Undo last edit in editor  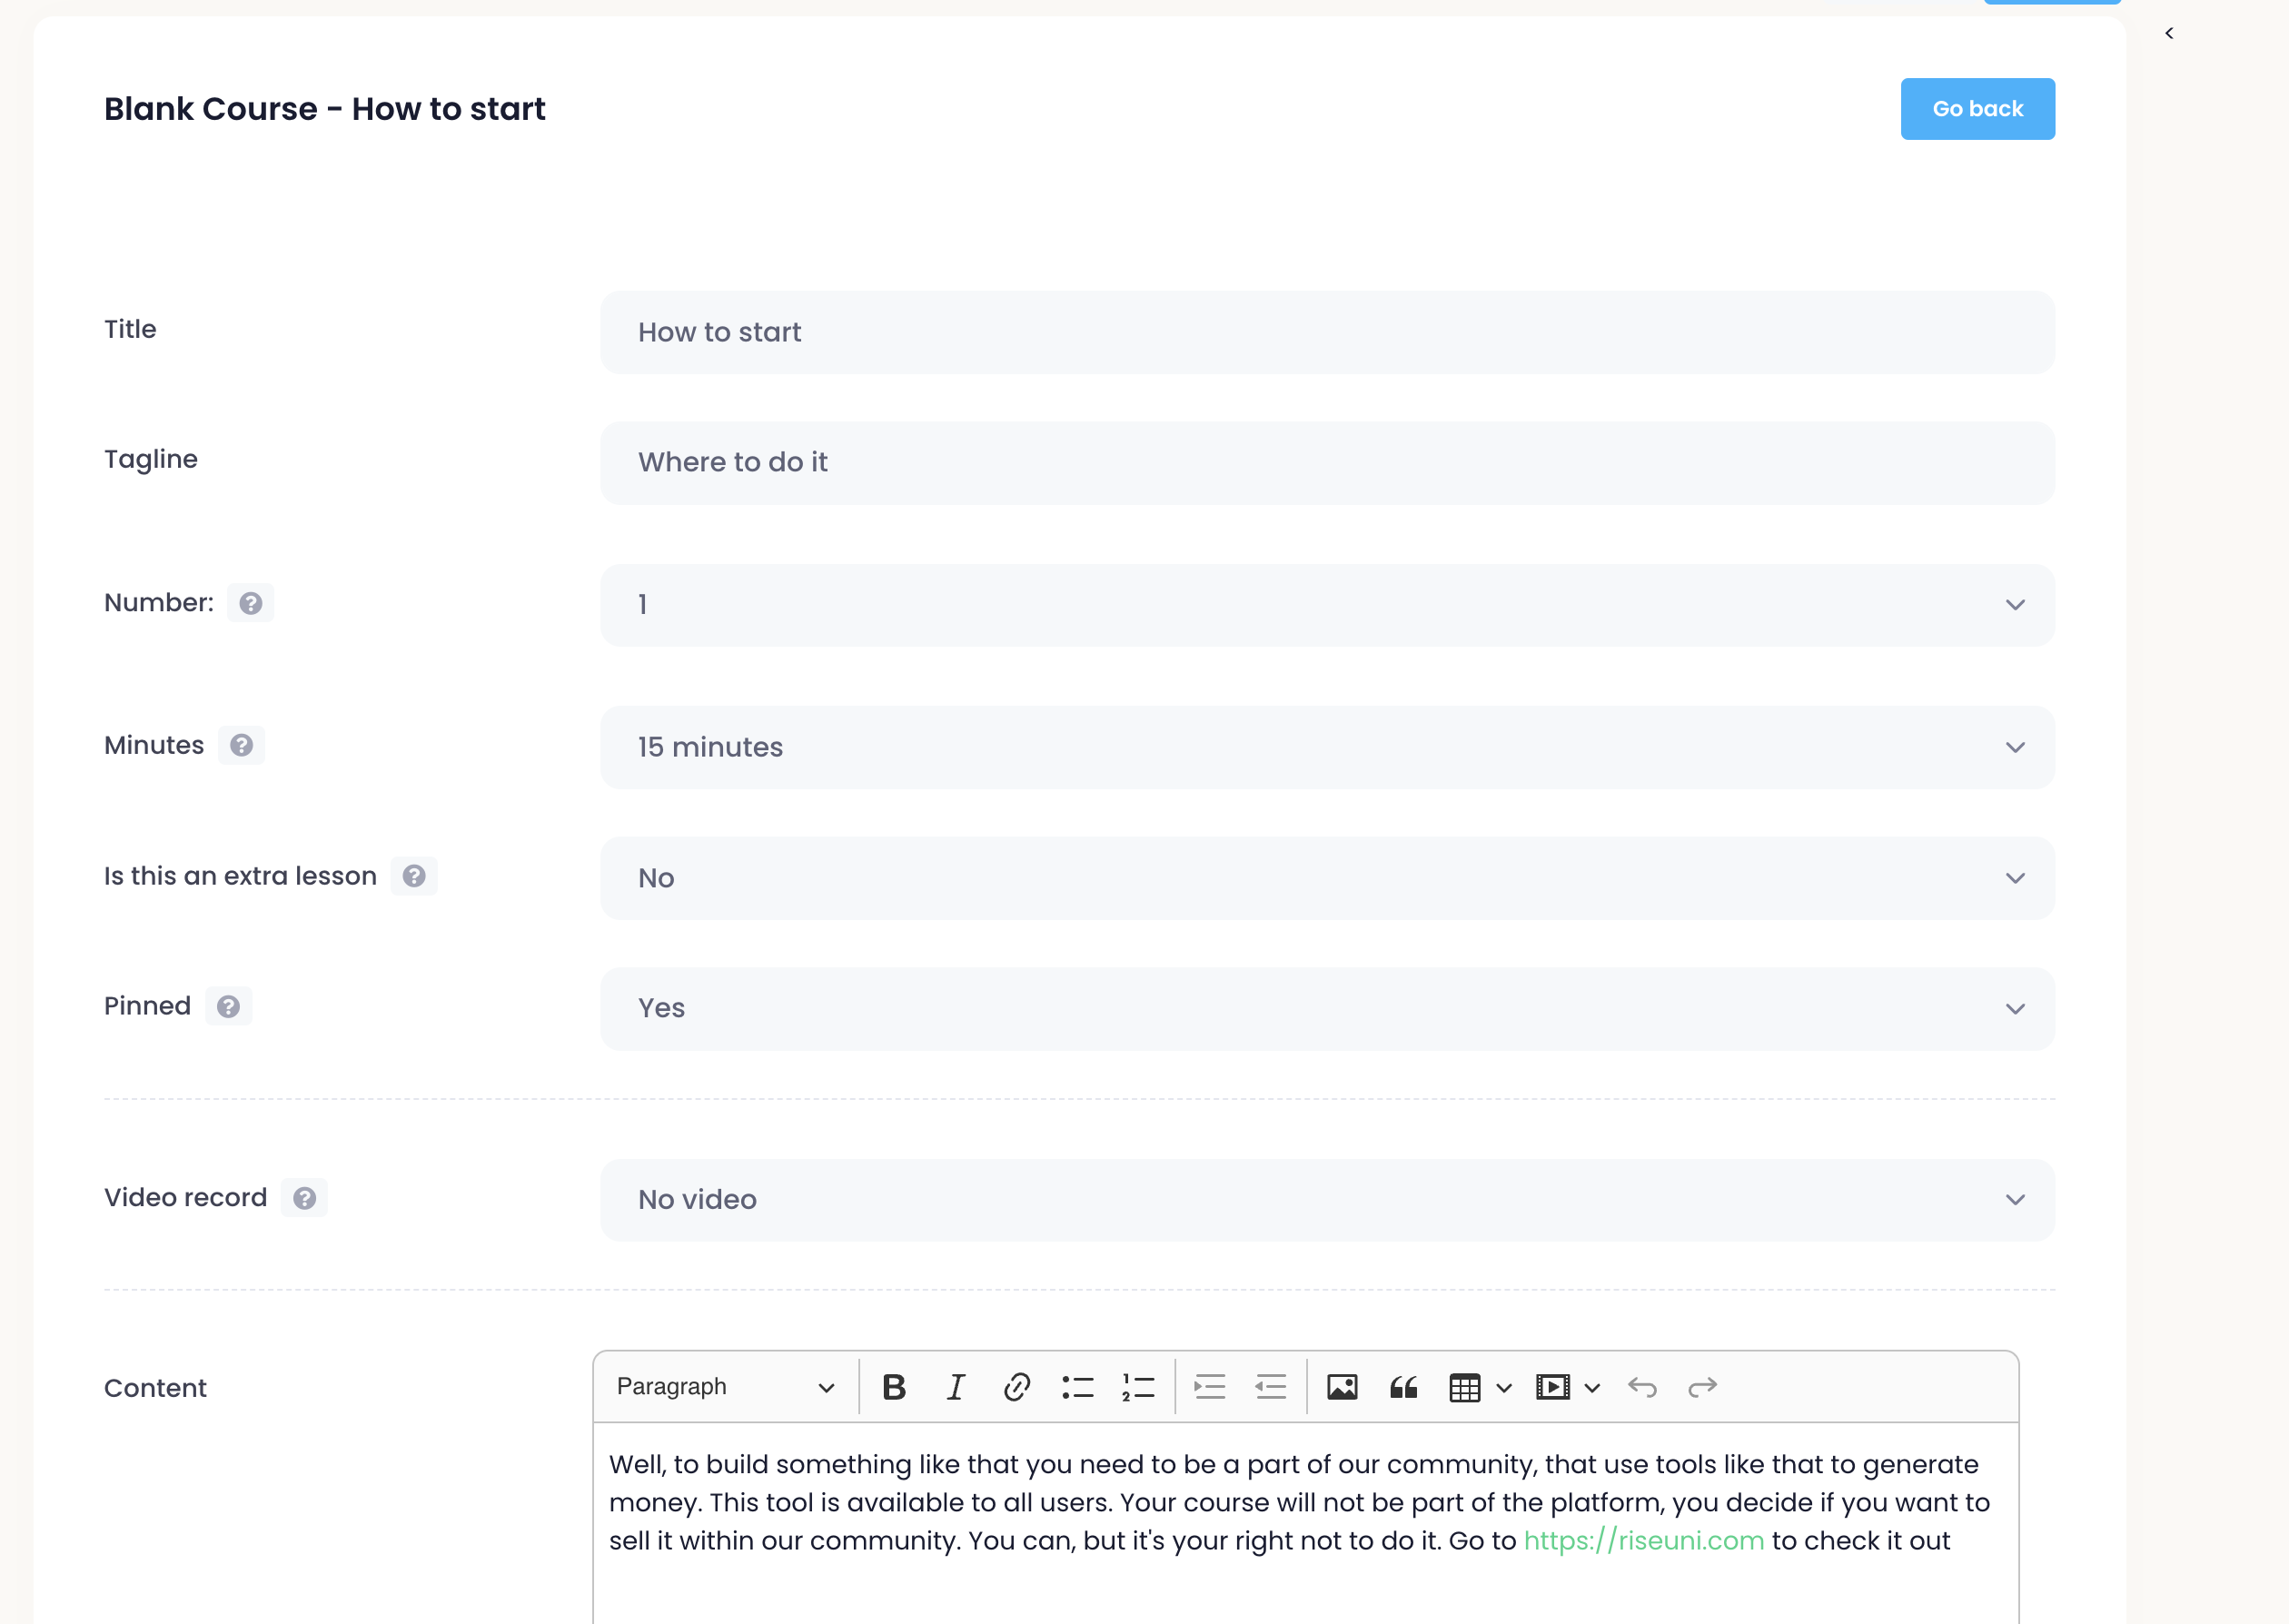(1642, 1387)
